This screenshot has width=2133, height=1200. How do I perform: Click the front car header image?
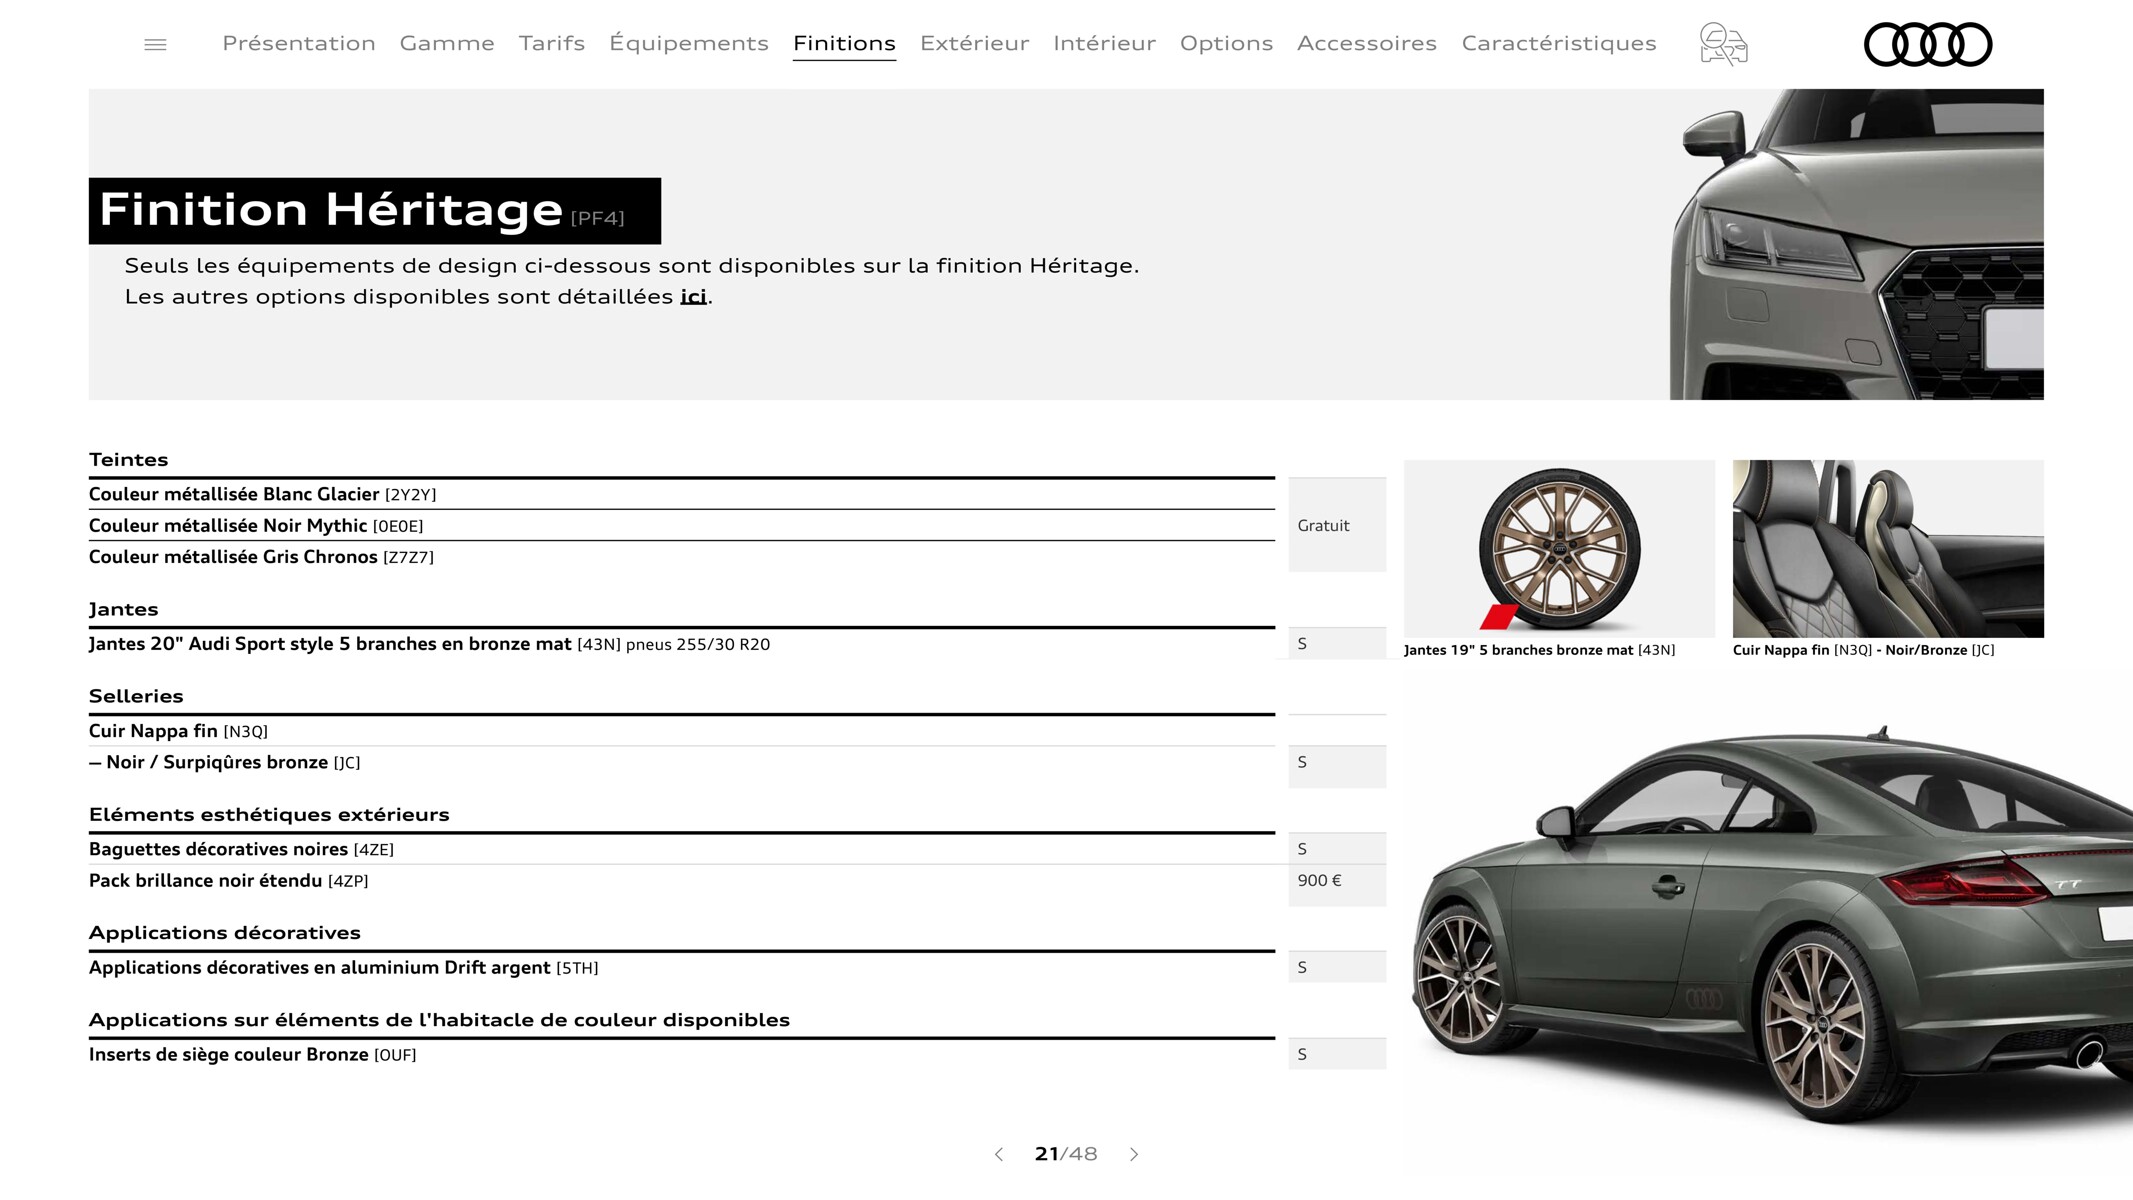coord(1857,244)
